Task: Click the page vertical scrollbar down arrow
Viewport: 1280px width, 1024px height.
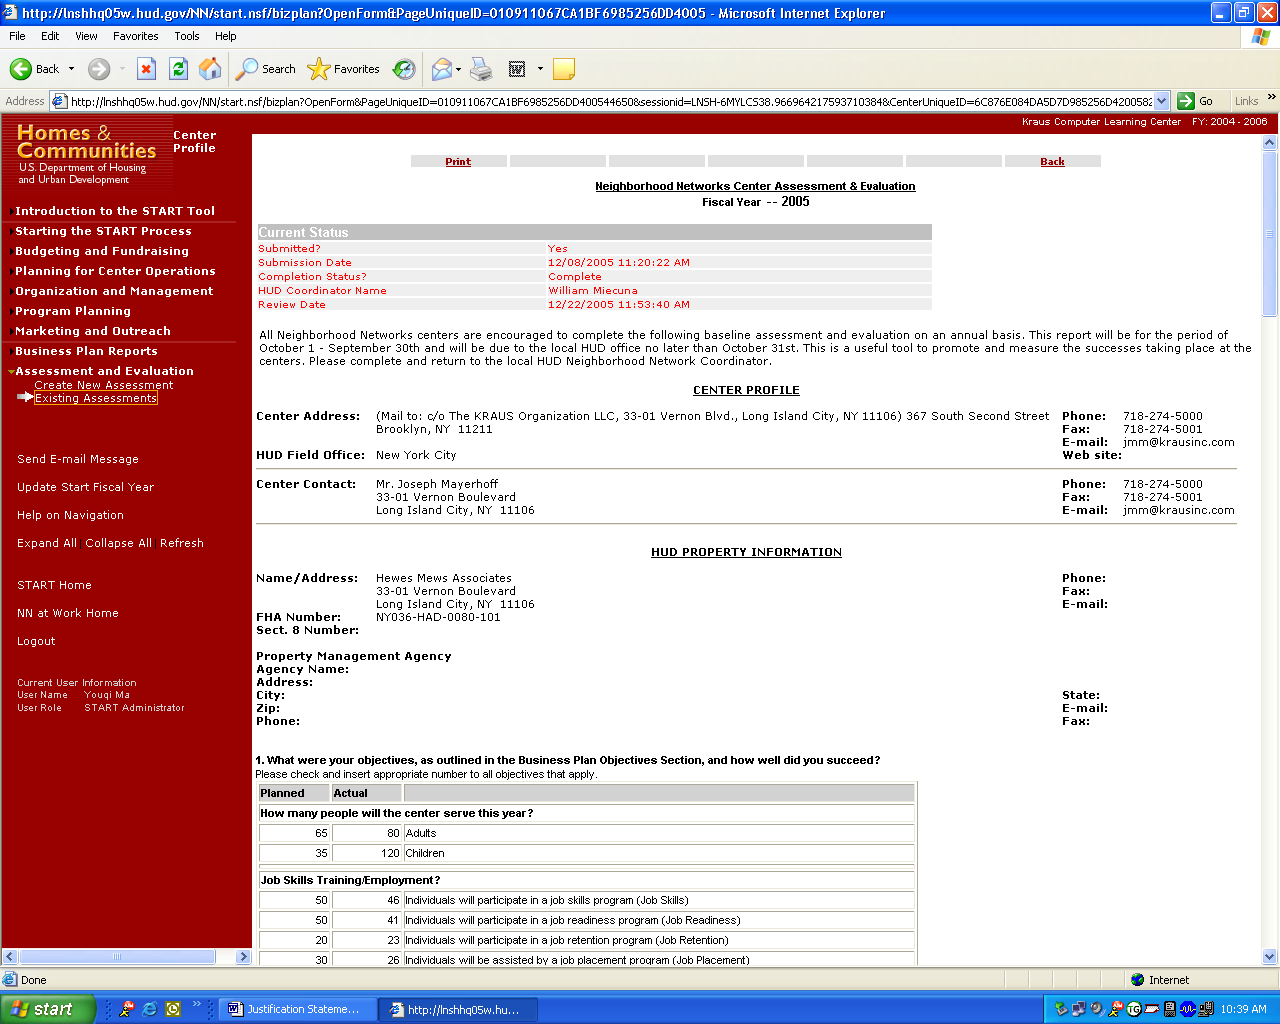Action: tap(1270, 956)
